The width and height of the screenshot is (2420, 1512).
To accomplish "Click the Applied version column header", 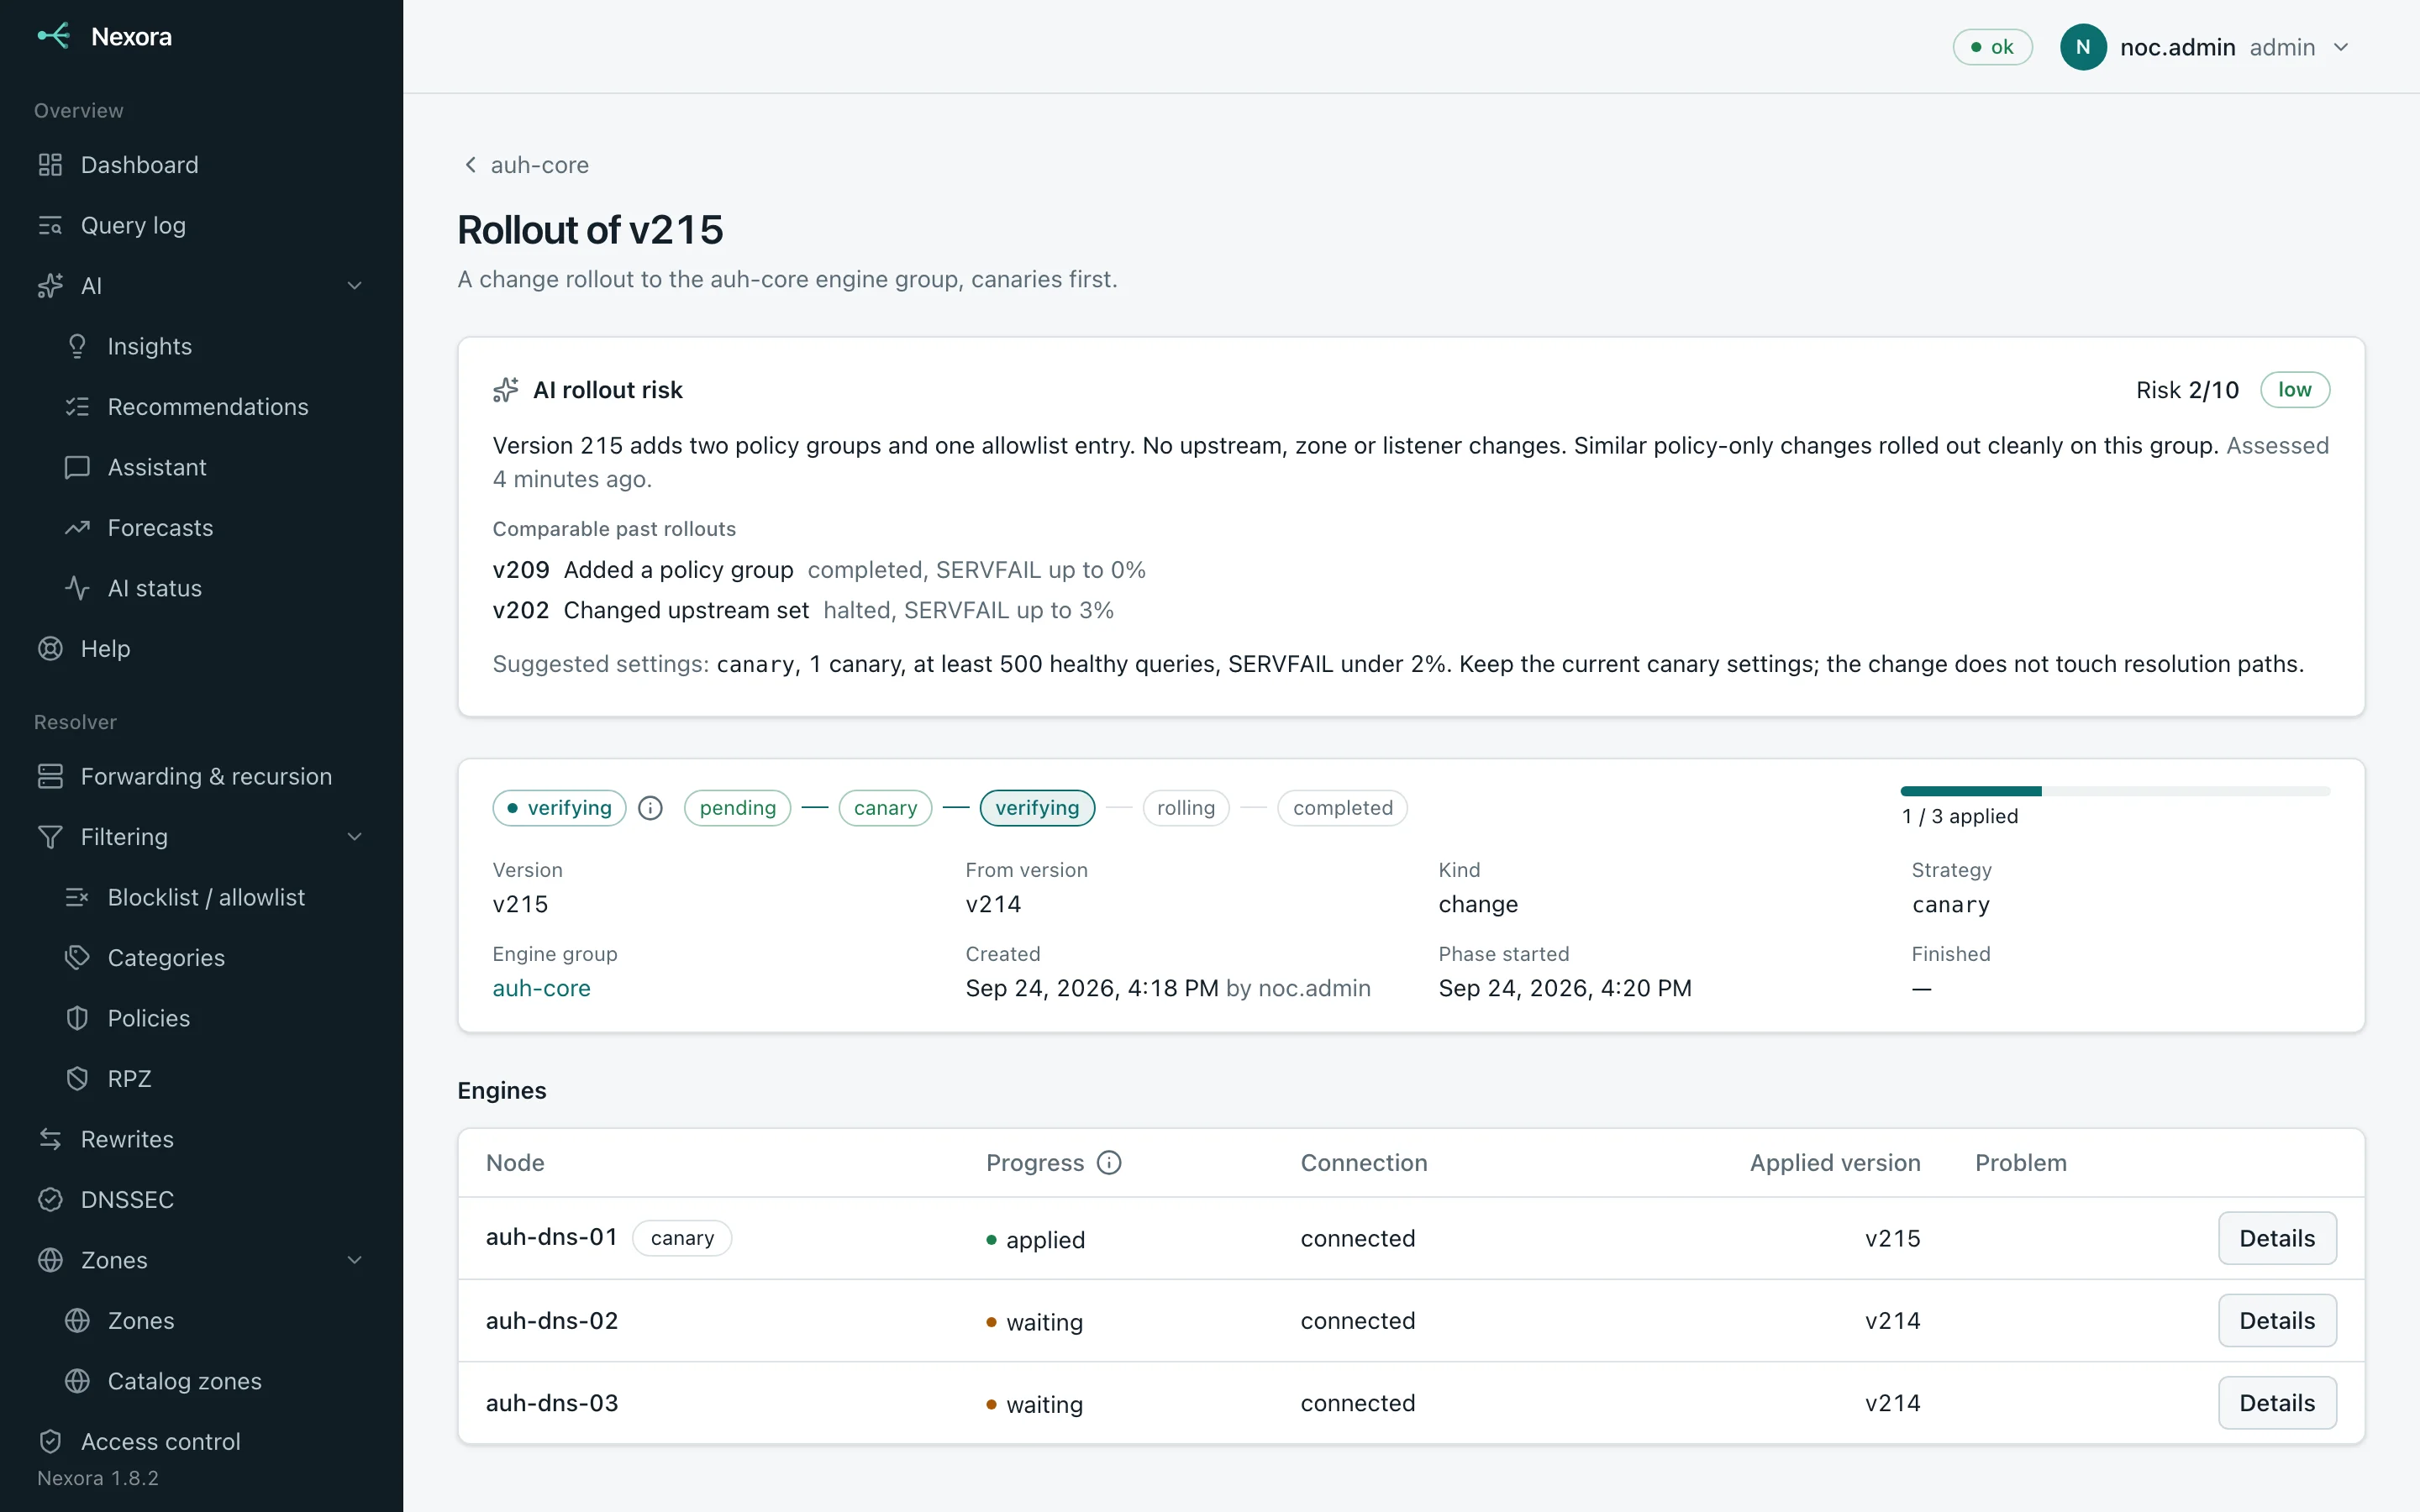I will (x=1835, y=1162).
